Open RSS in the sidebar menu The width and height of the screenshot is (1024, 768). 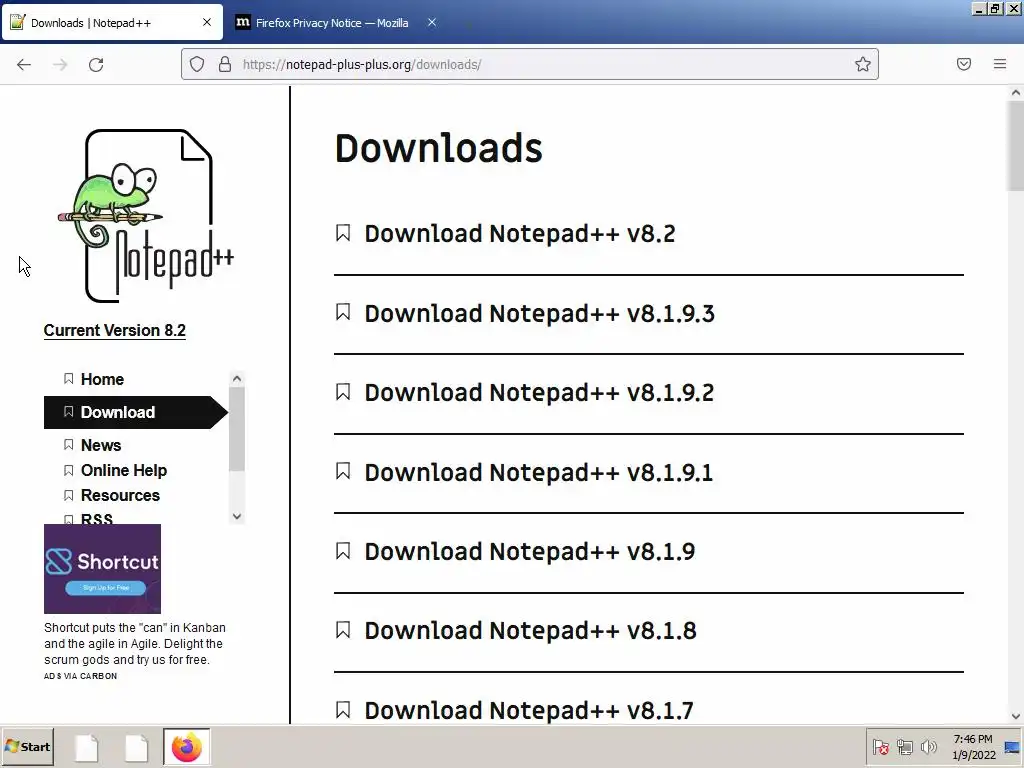[96, 519]
